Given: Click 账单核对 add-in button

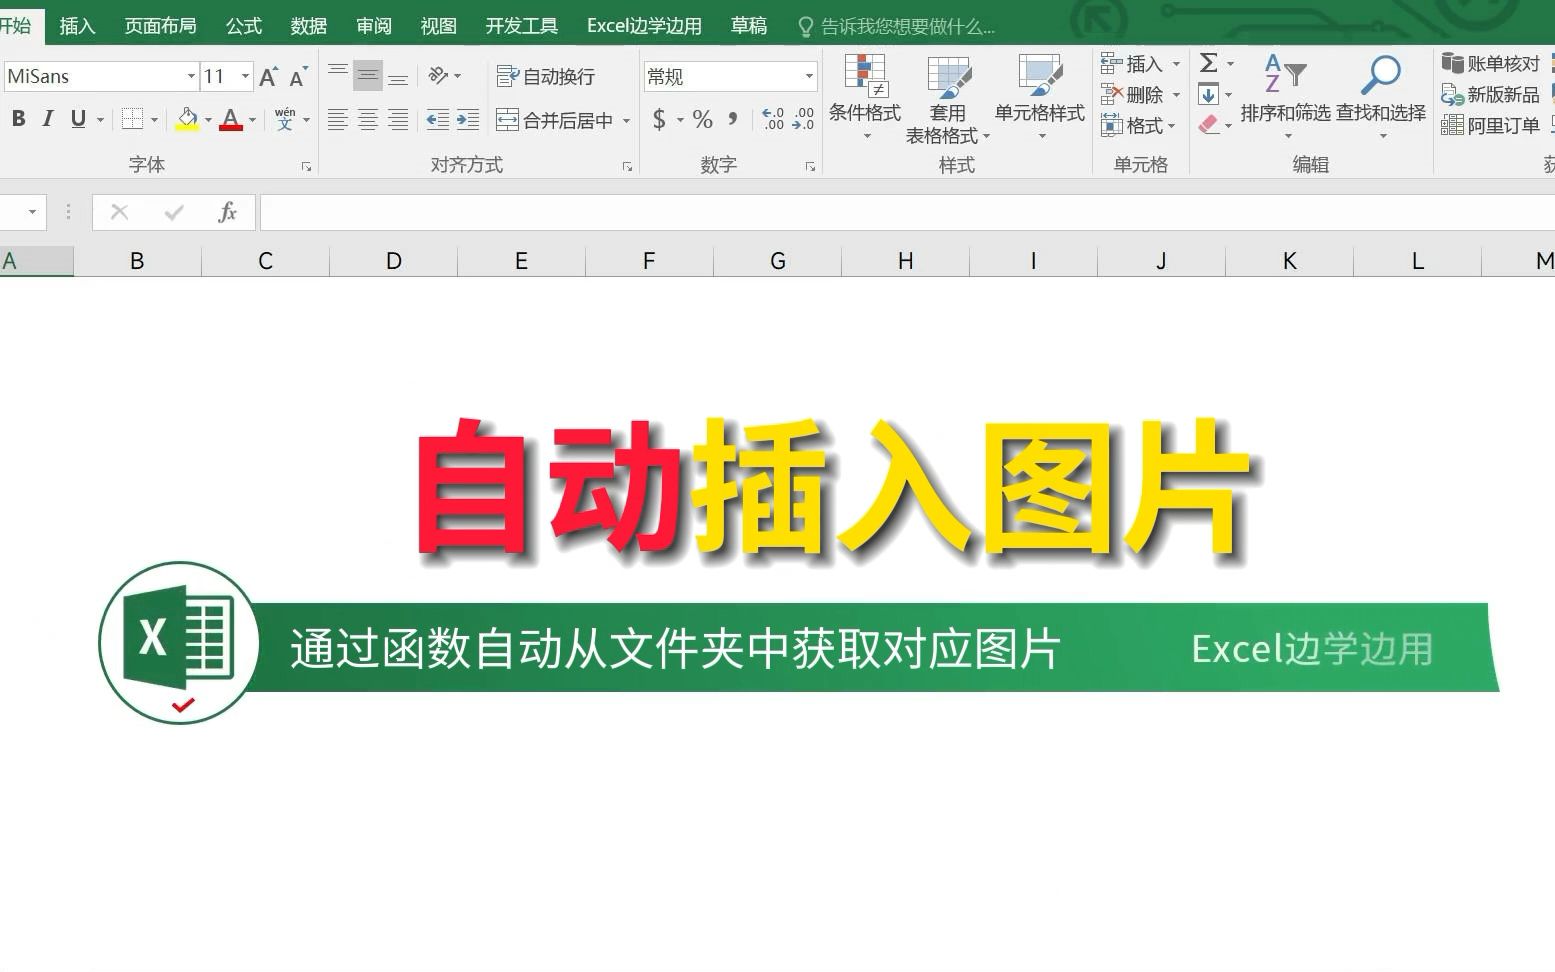Looking at the screenshot, I should pos(1490,64).
